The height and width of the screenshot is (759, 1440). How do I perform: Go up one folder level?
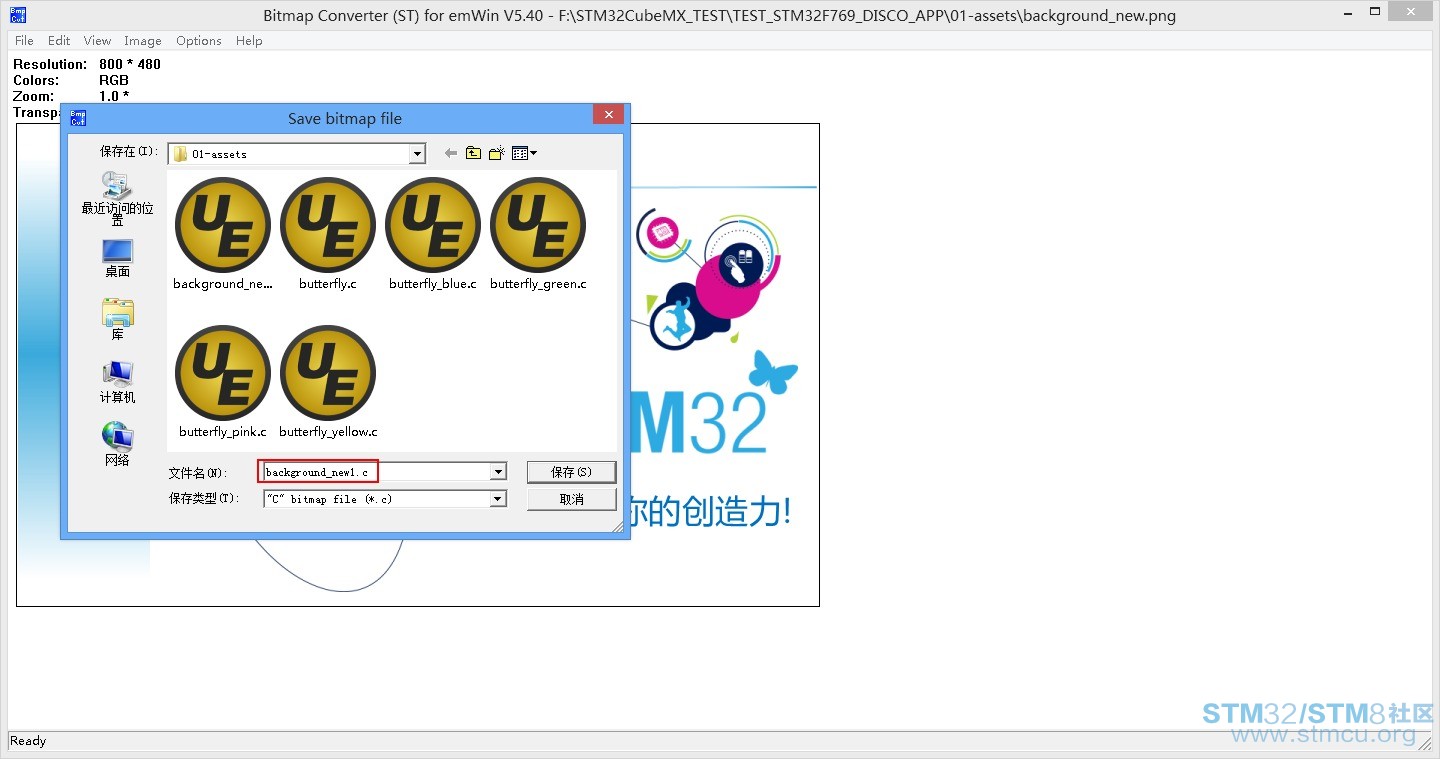[473, 153]
